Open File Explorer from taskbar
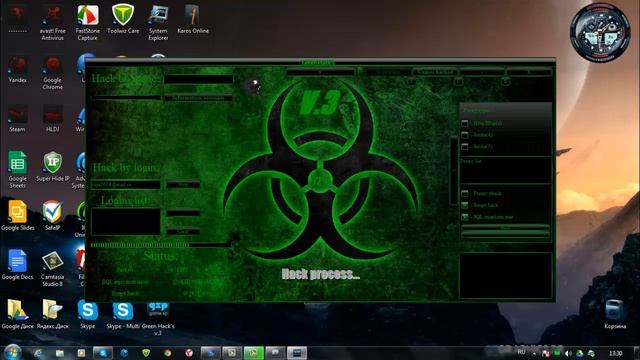Image resolution: width=640 pixels, height=360 pixels. 60,353
